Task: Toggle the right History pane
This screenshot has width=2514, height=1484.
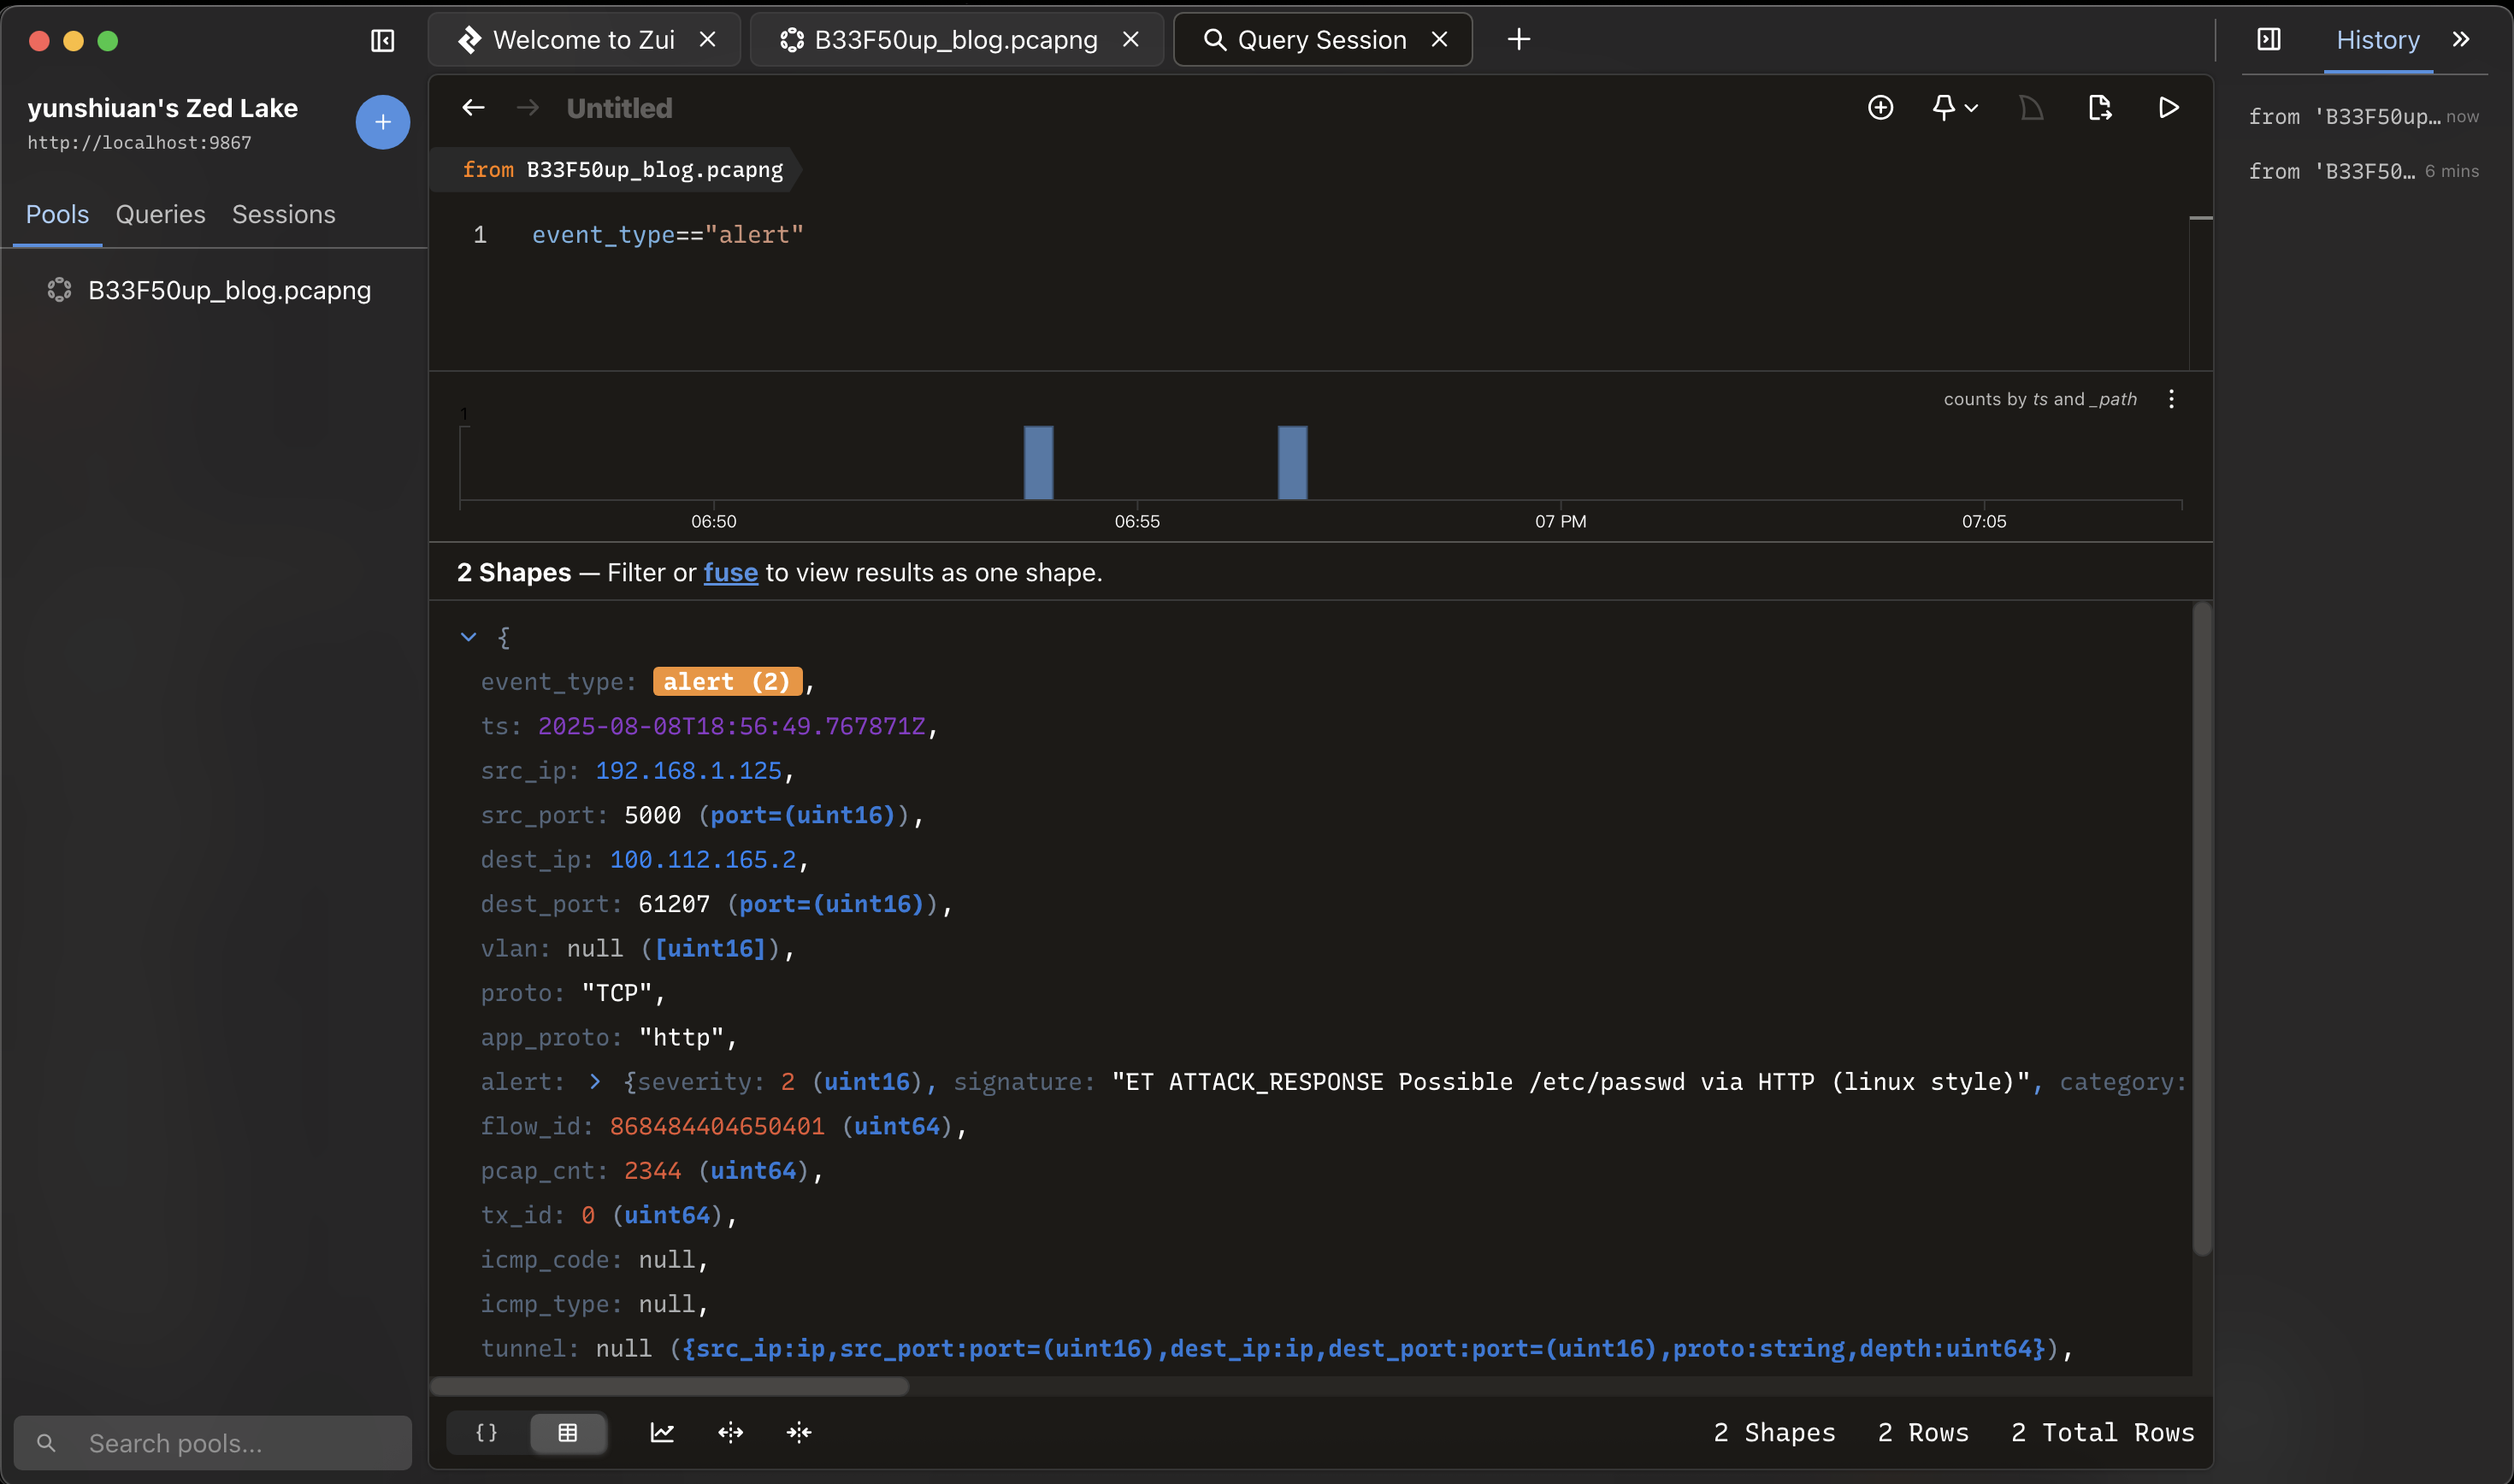Action: [2269, 39]
